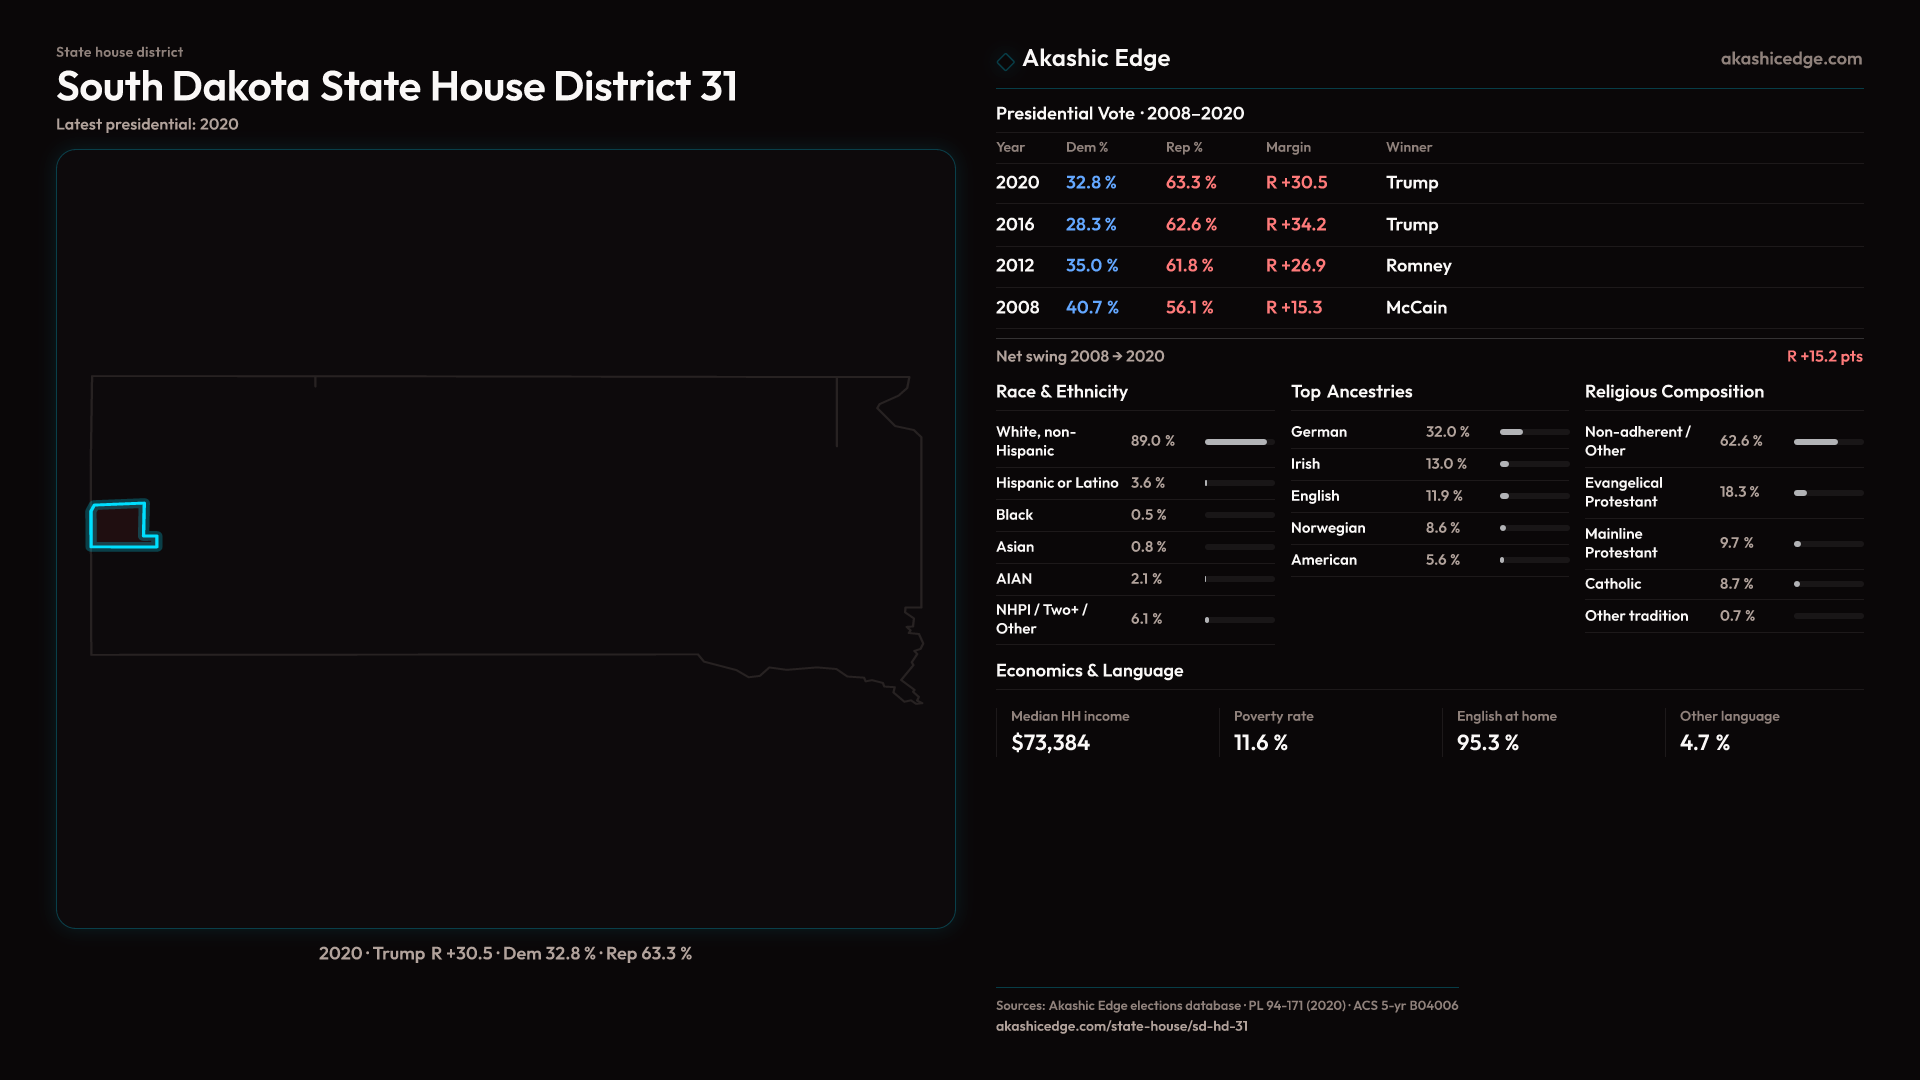The width and height of the screenshot is (1920, 1080).
Task: Click the R +15.2 pts net swing value
Action: 1823,357
